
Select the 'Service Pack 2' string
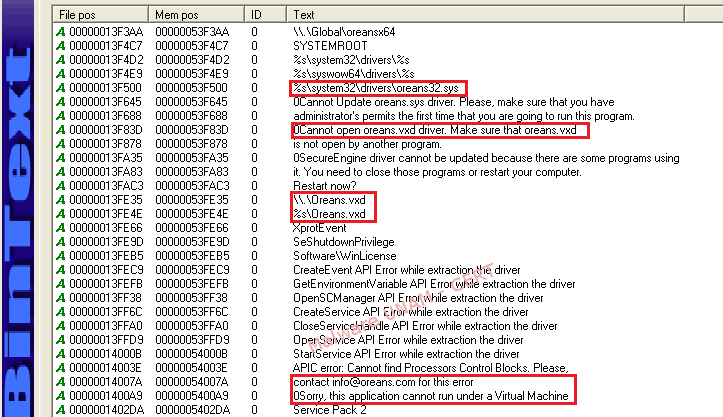click(x=330, y=410)
